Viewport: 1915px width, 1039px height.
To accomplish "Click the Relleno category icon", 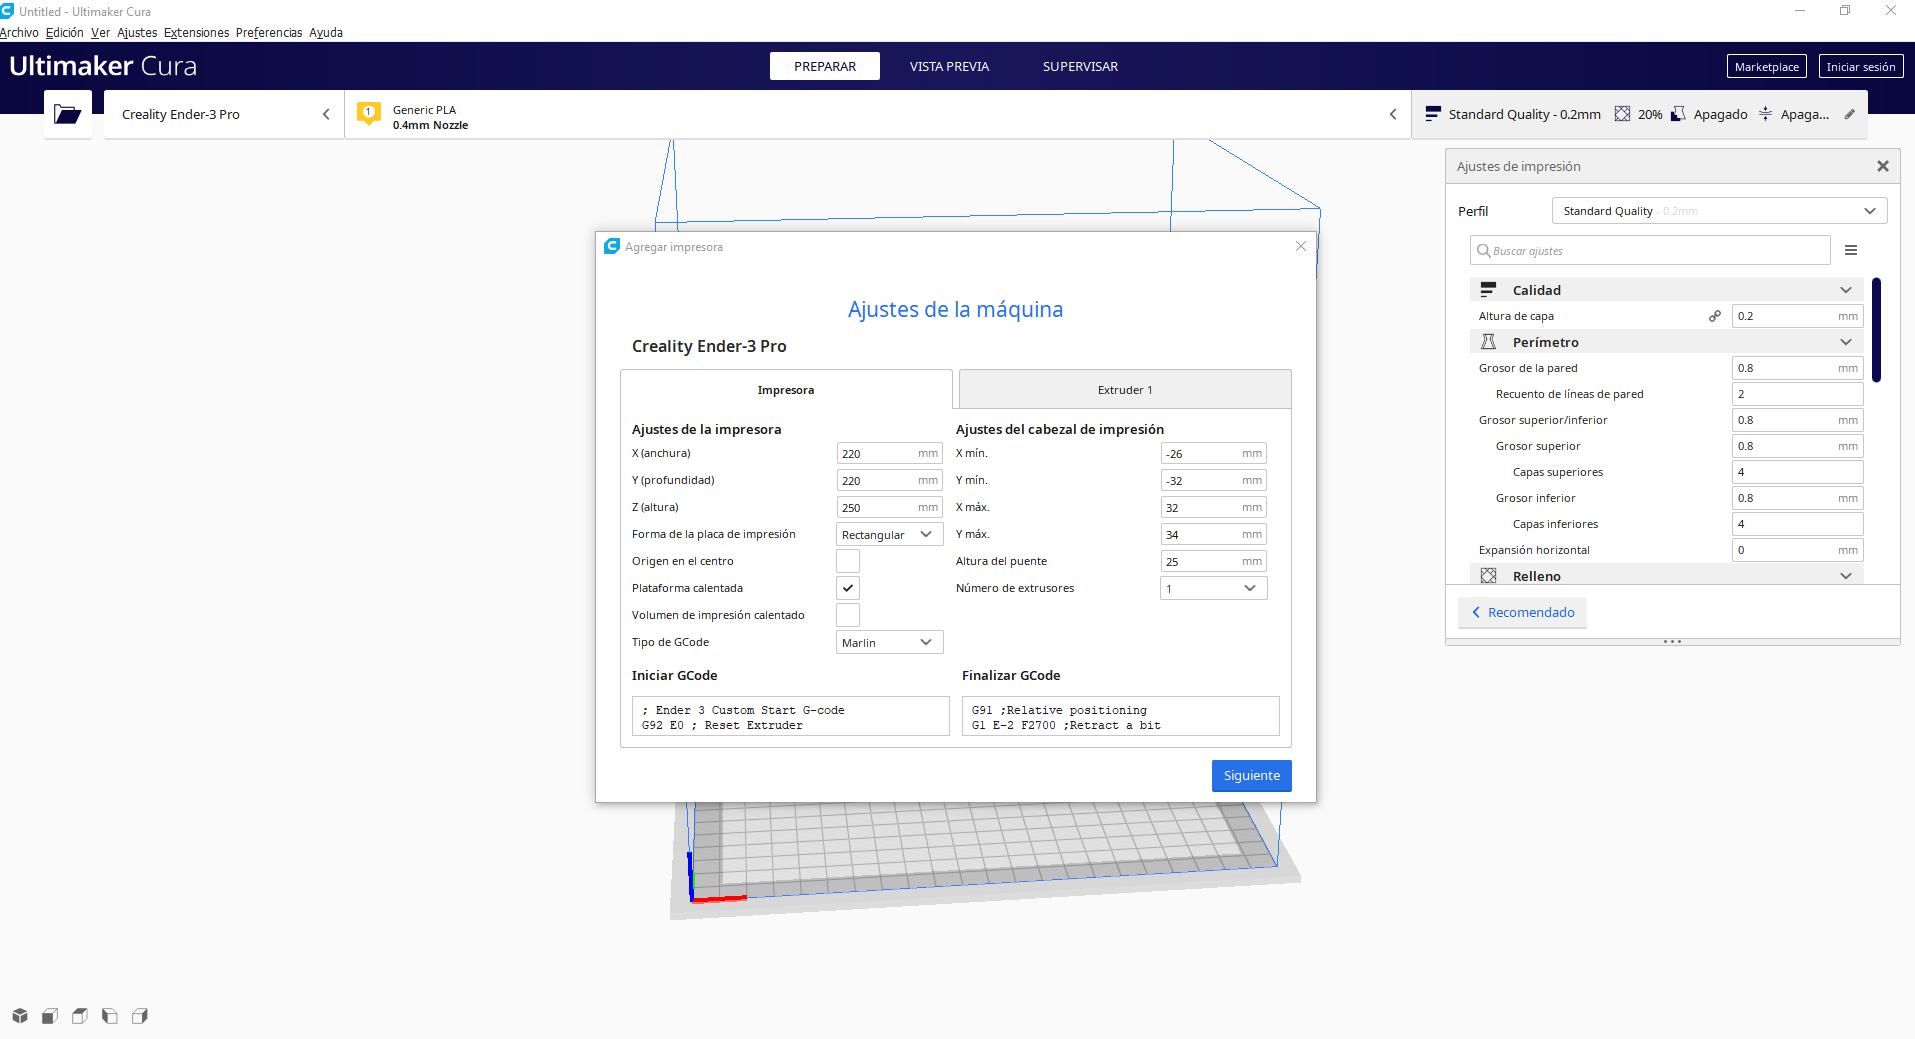I will (x=1488, y=576).
